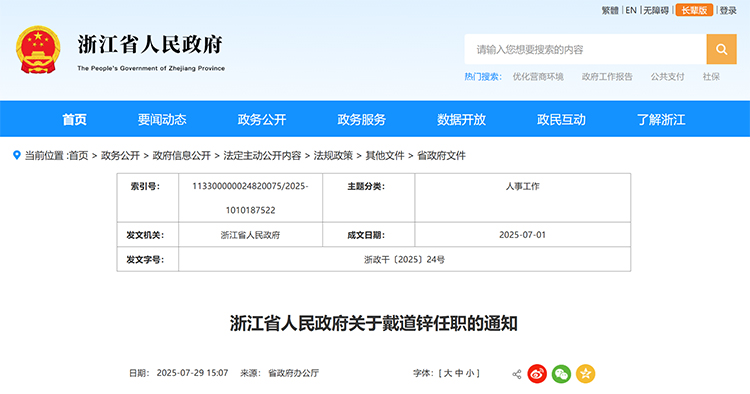
Task: Open the 政务公开 navigation menu
Action: pyautogui.click(x=262, y=119)
